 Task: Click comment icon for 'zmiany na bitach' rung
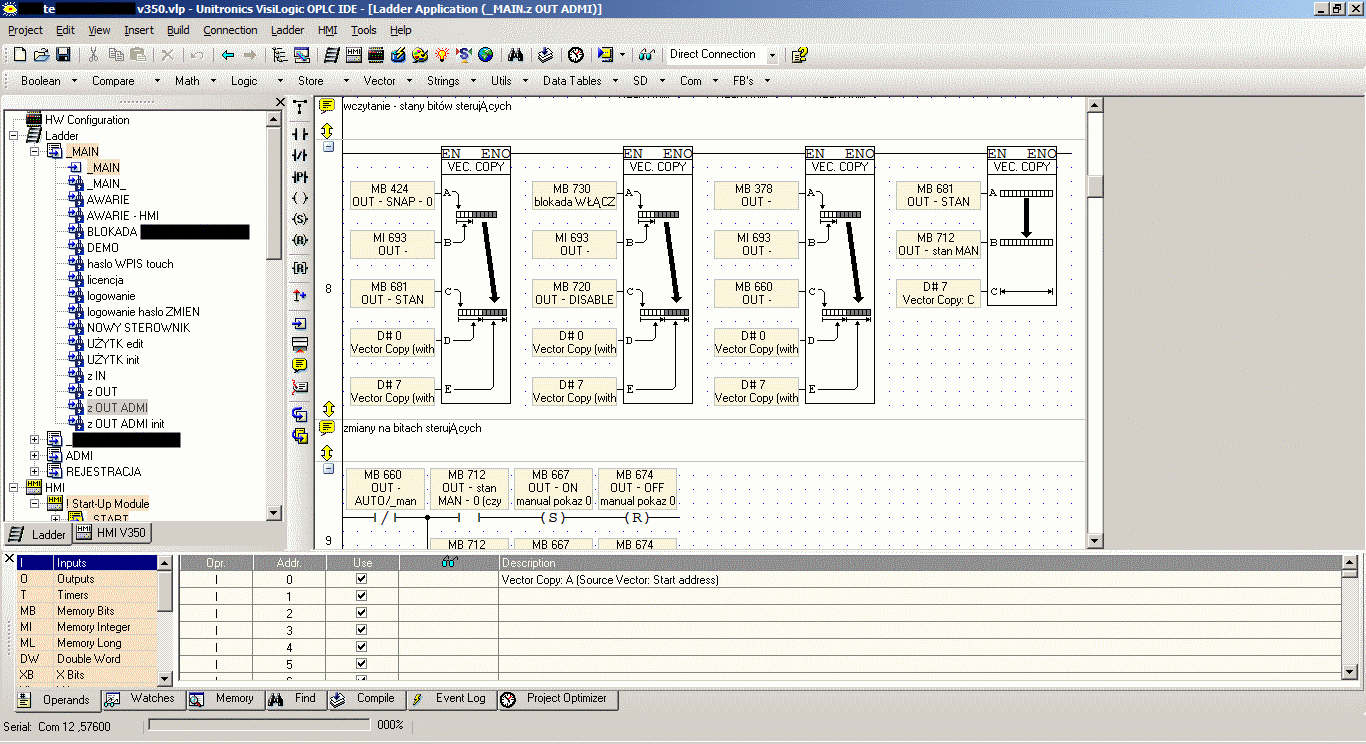327,428
